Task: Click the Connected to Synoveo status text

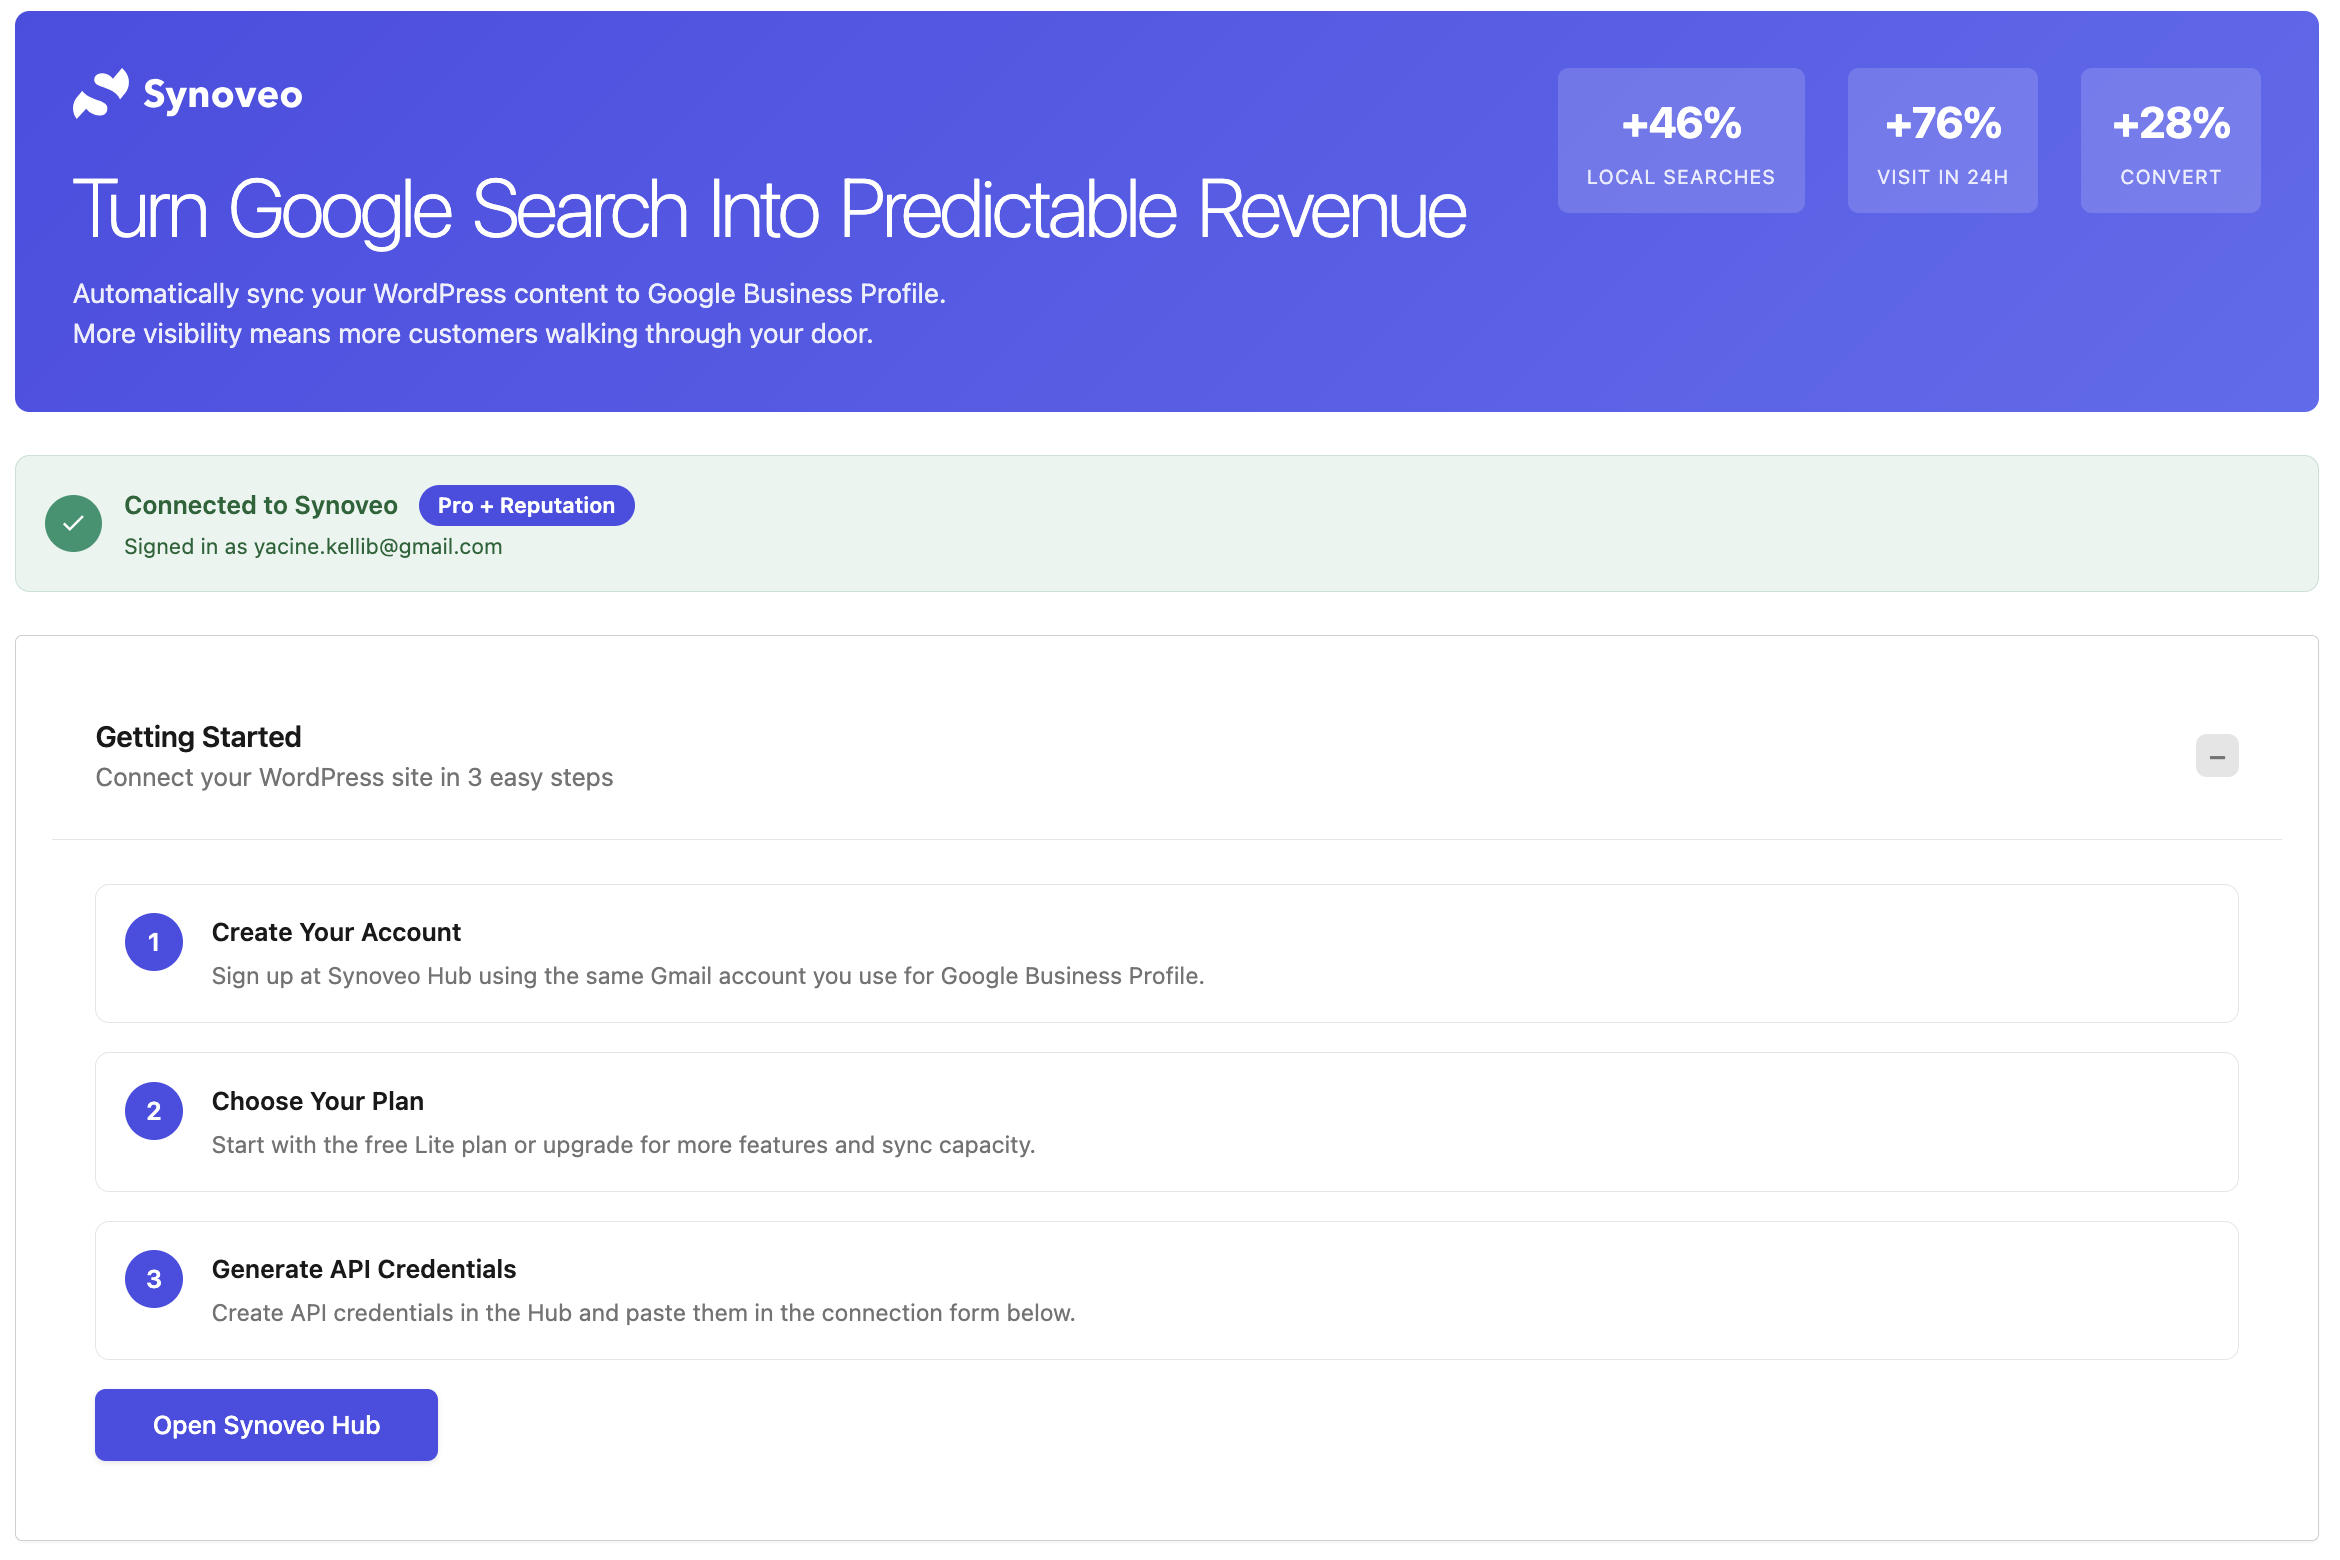Action: tap(261, 506)
